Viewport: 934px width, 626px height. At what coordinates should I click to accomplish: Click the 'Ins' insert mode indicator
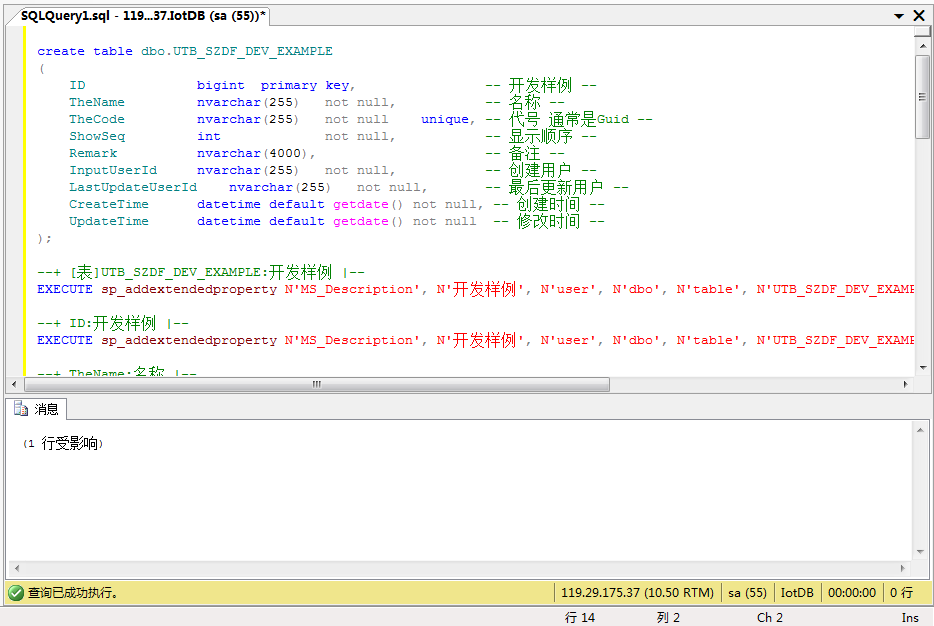coord(910,618)
